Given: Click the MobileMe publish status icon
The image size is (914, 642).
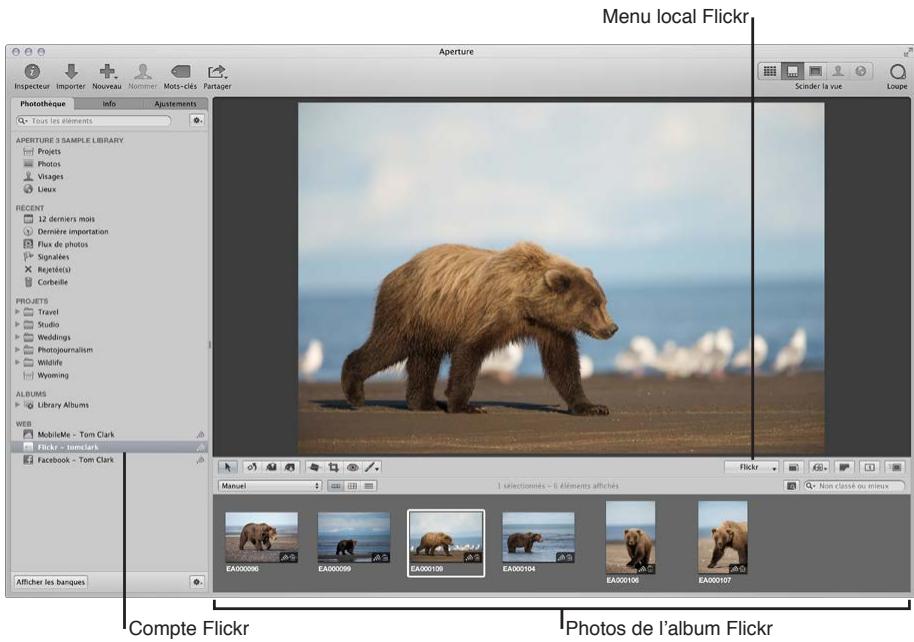Looking at the screenshot, I should coord(200,435).
